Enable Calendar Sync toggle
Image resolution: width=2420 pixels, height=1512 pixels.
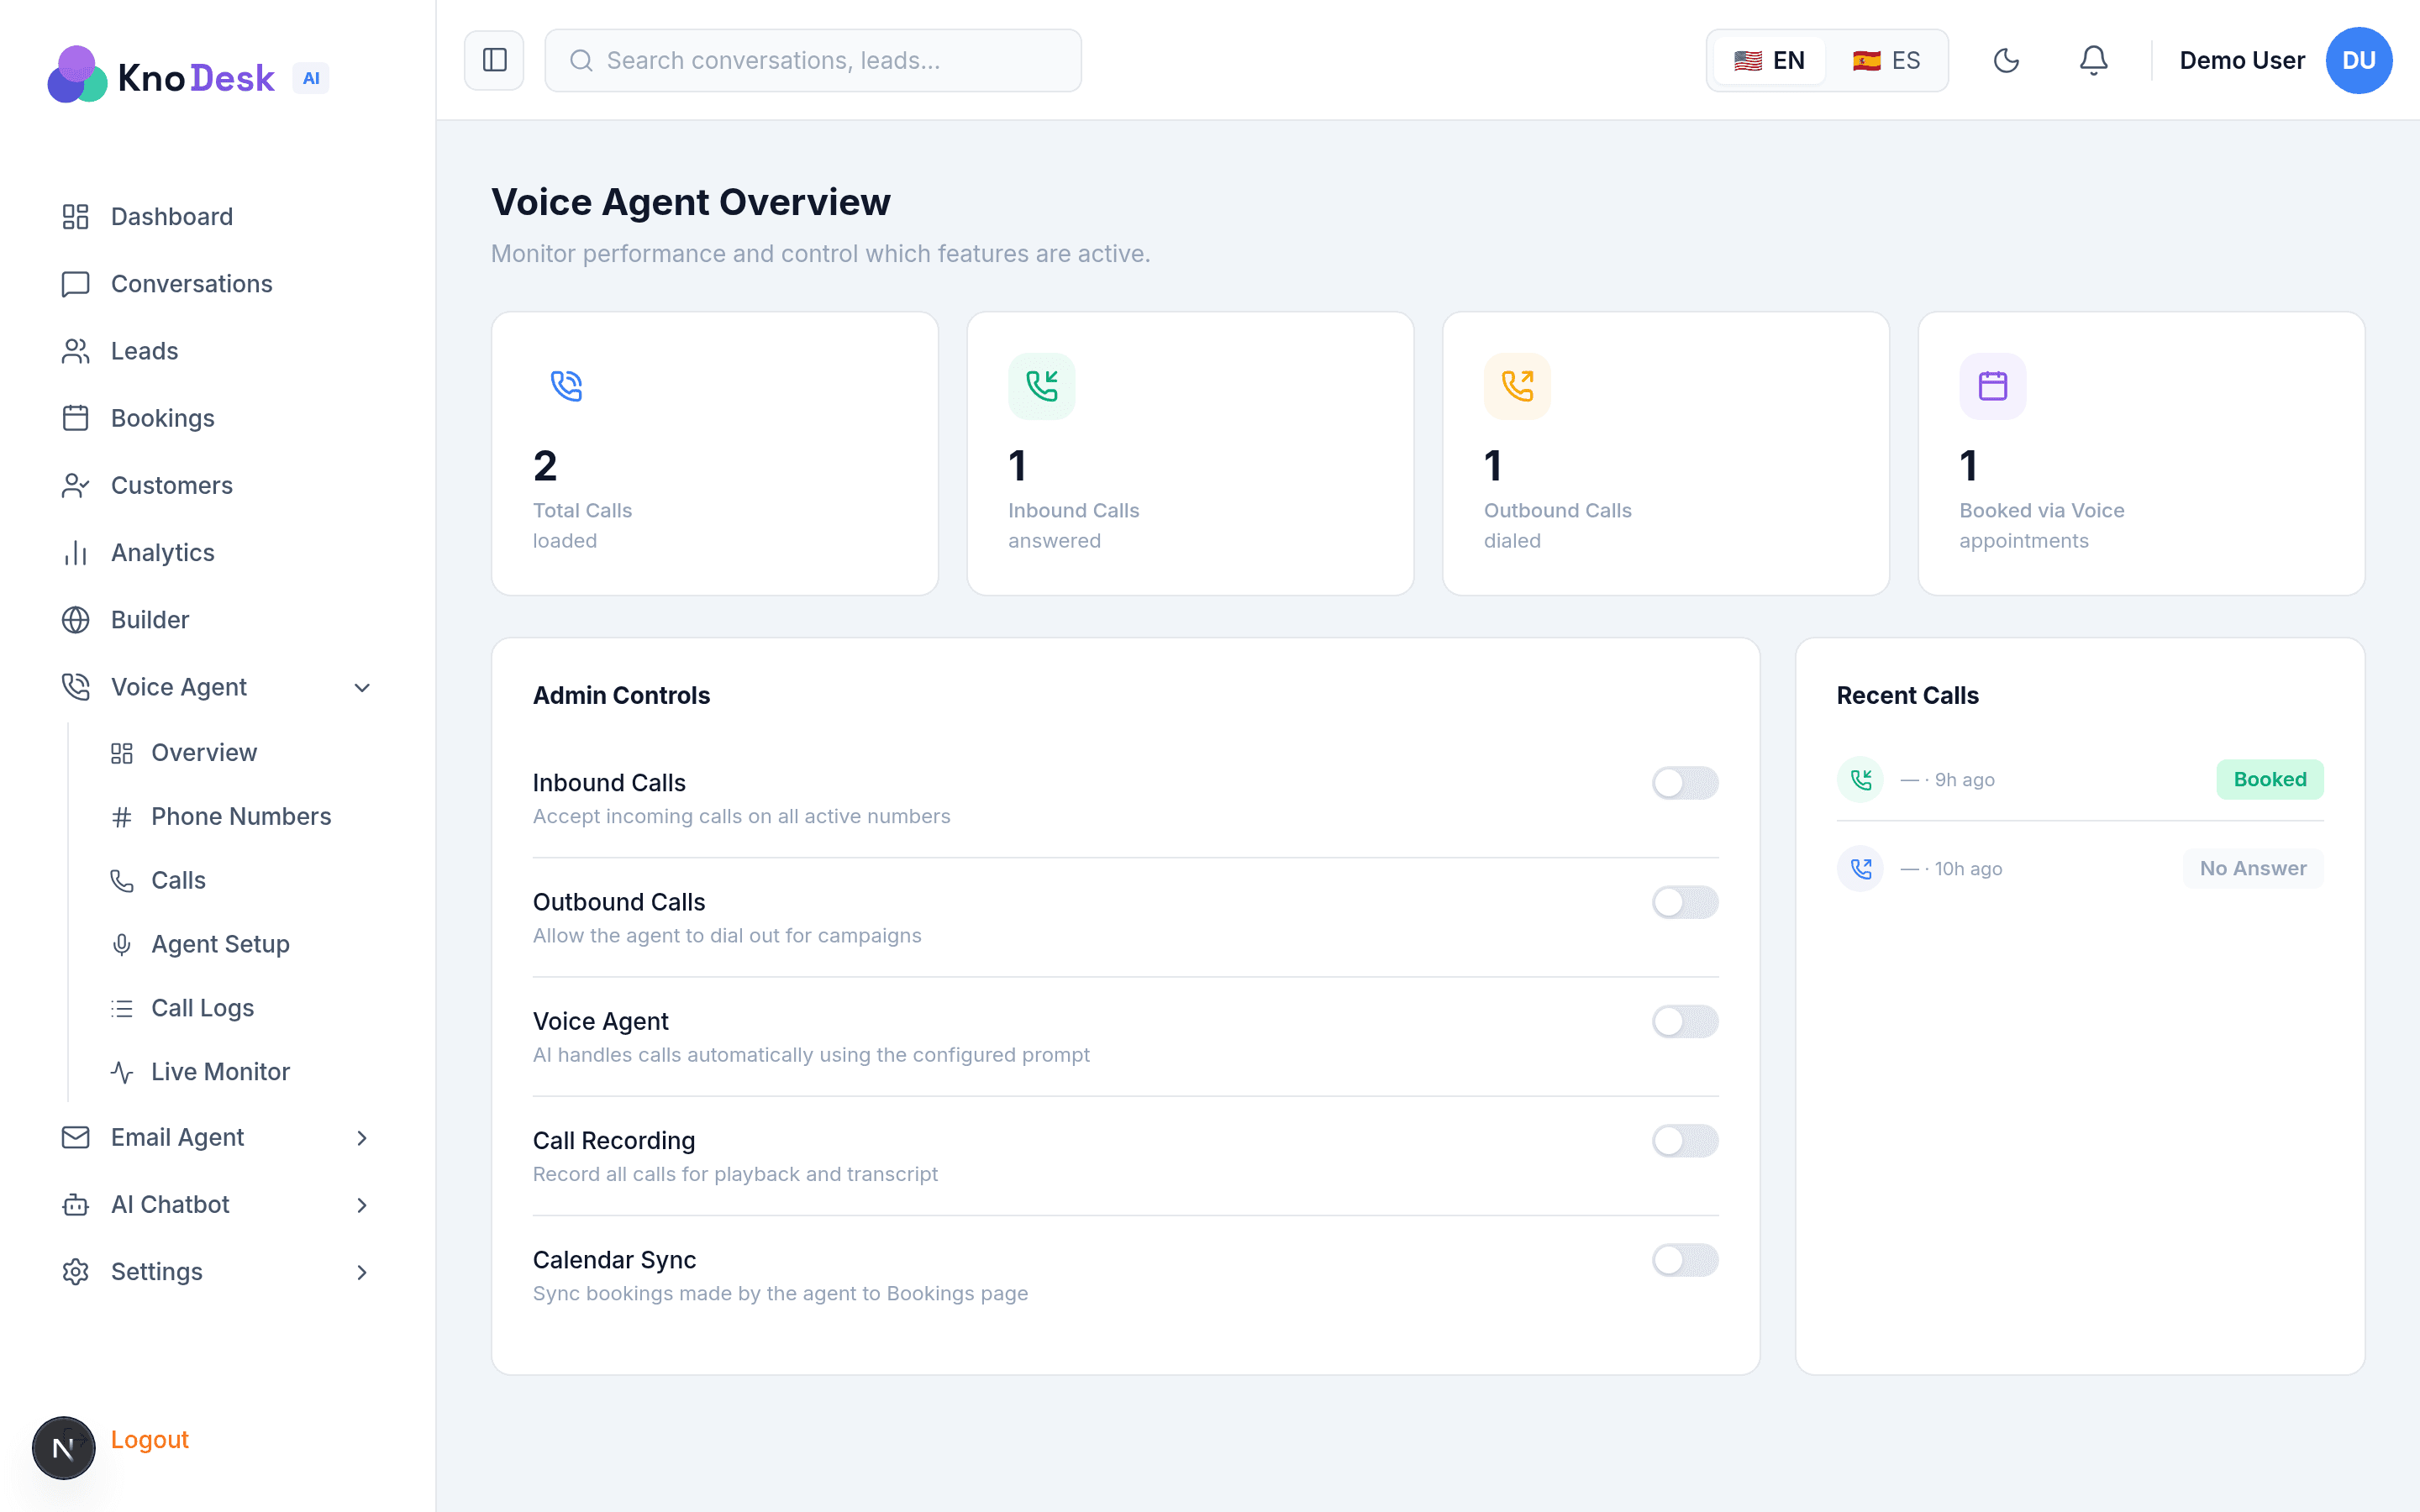tap(1685, 1260)
